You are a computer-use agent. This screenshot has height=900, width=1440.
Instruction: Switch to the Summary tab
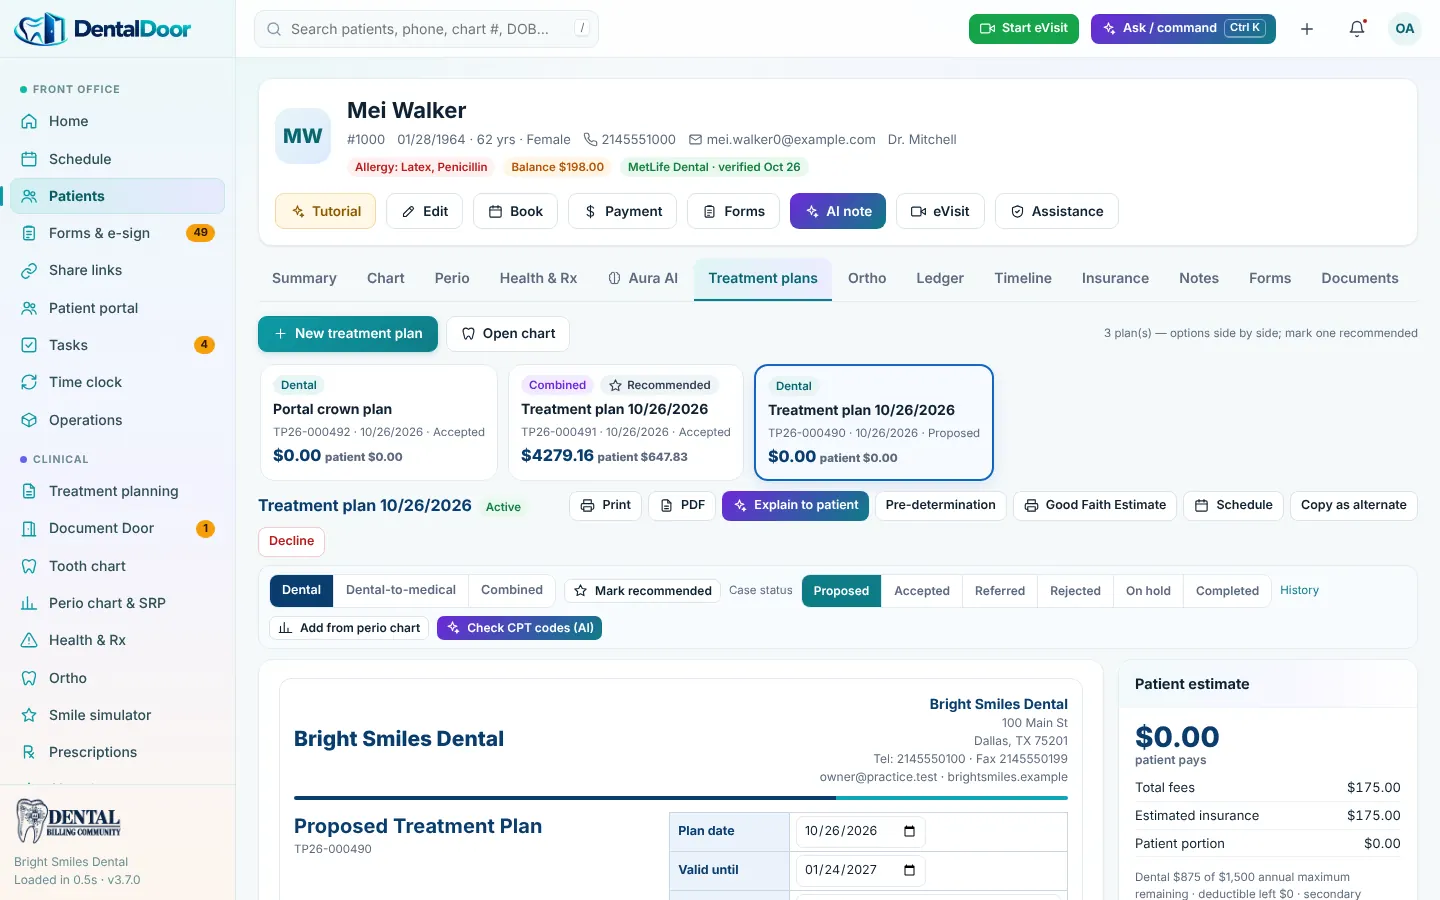304,278
